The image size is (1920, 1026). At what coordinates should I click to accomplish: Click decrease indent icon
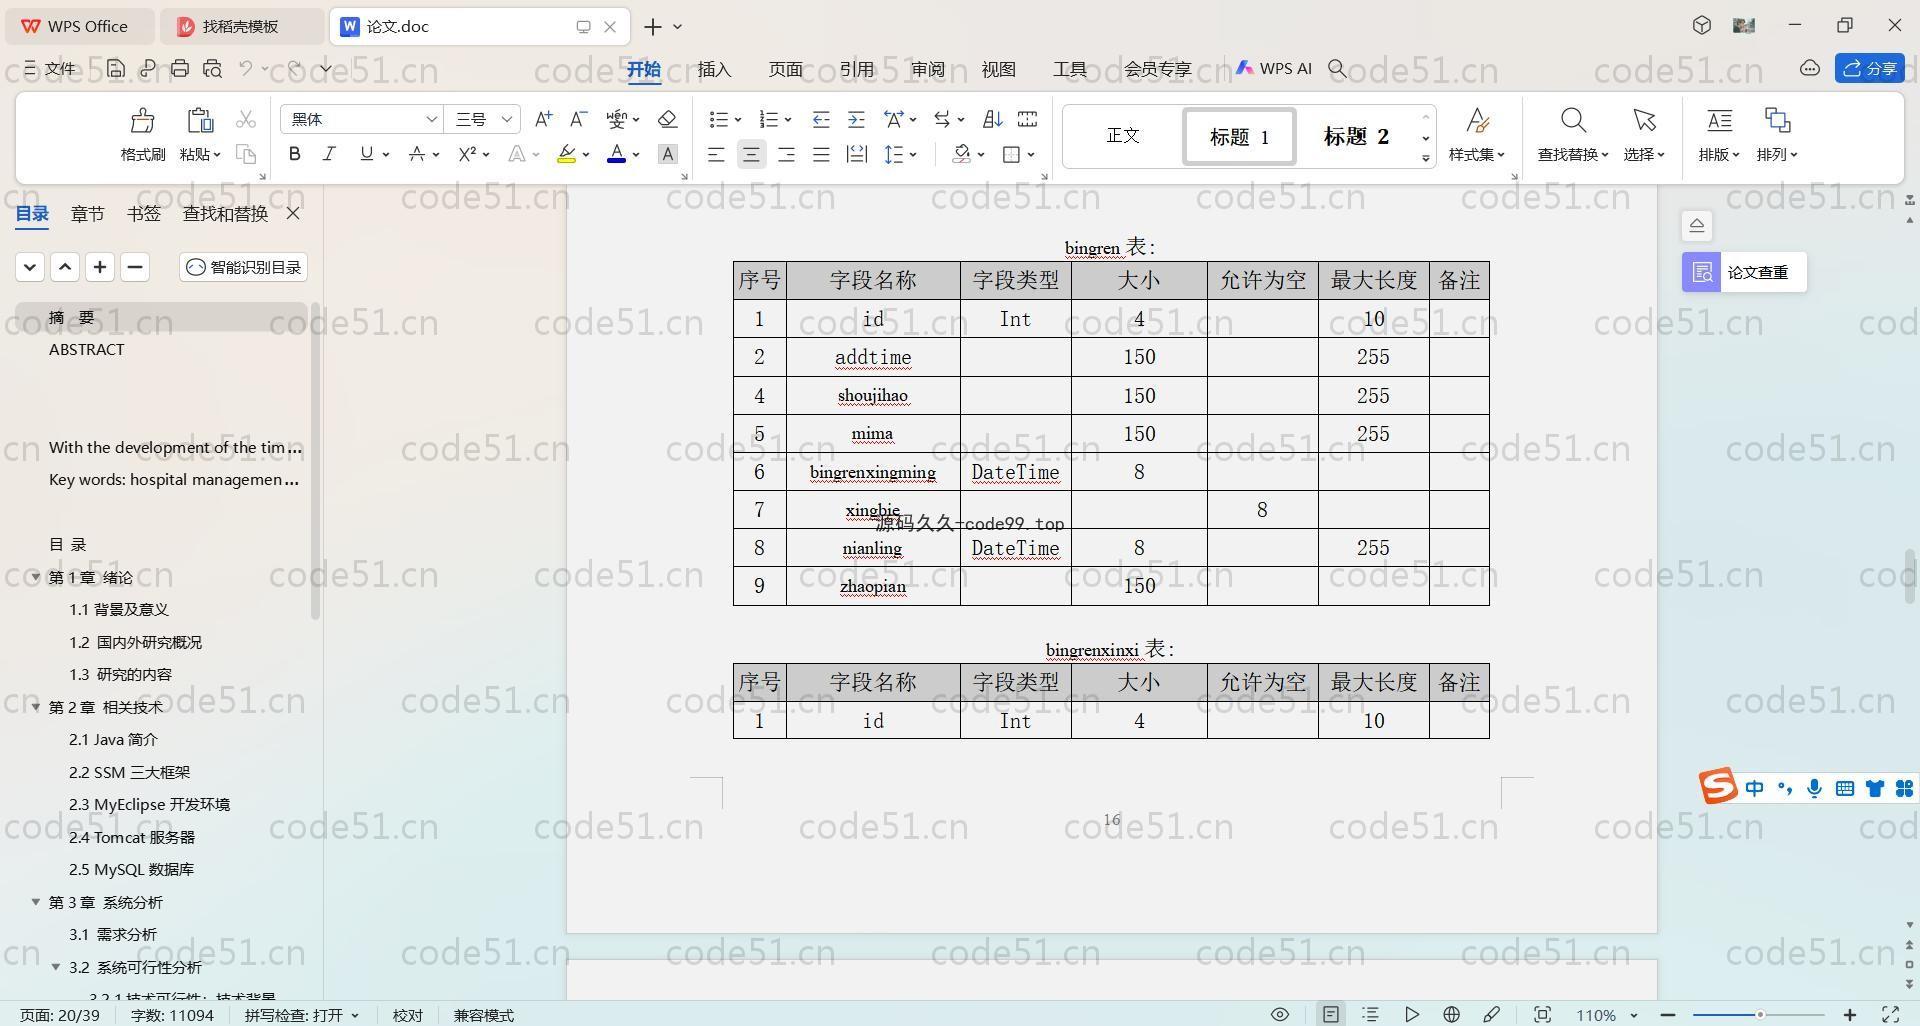820,119
